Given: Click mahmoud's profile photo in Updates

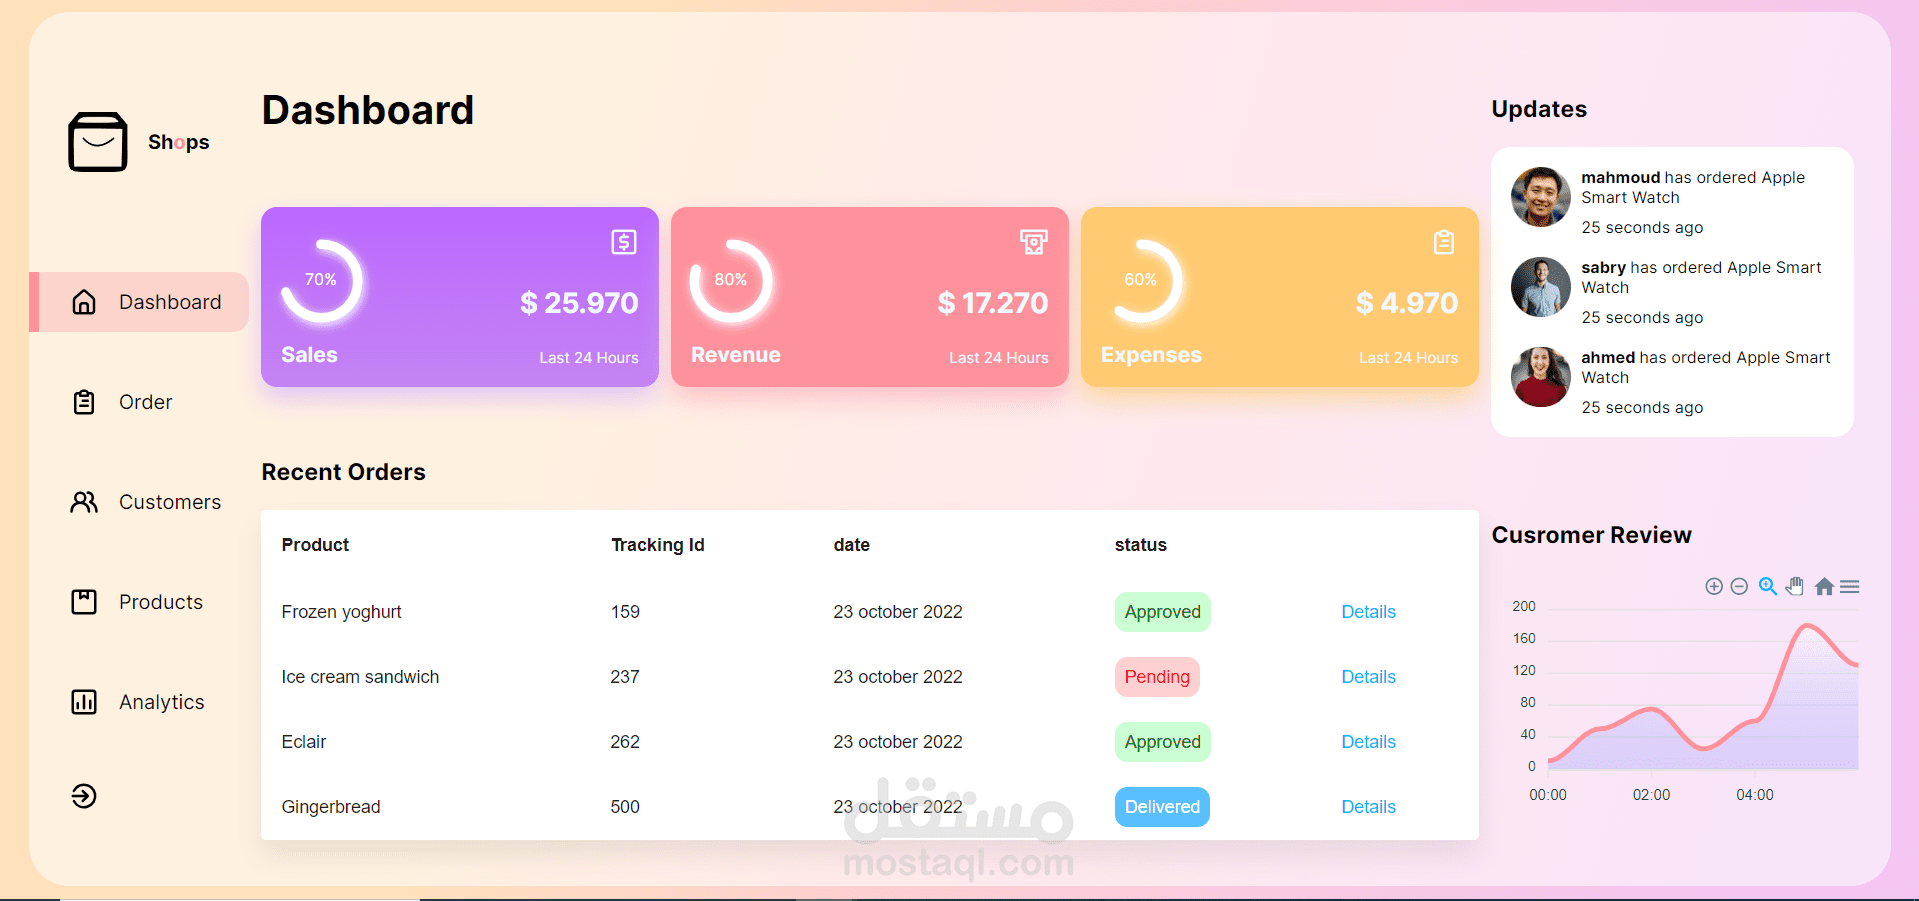Looking at the screenshot, I should pyautogui.click(x=1541, y=197).
